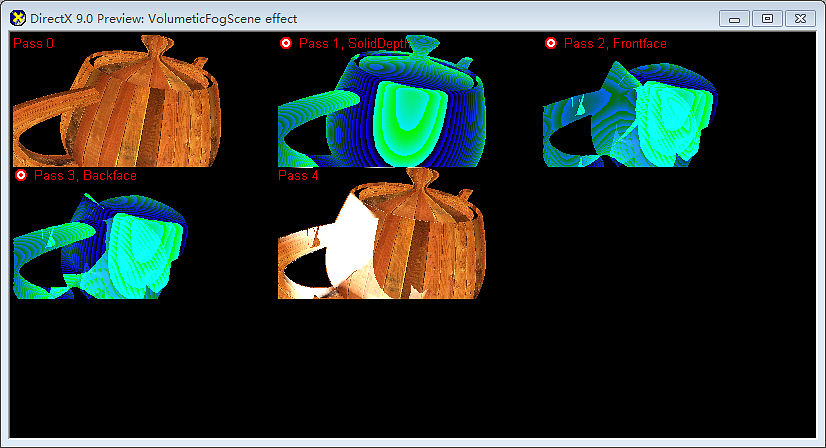Screen dimensions: 826x448
Task: Select the Pass 2, Frontface label
Action: (x=615, y=44)
